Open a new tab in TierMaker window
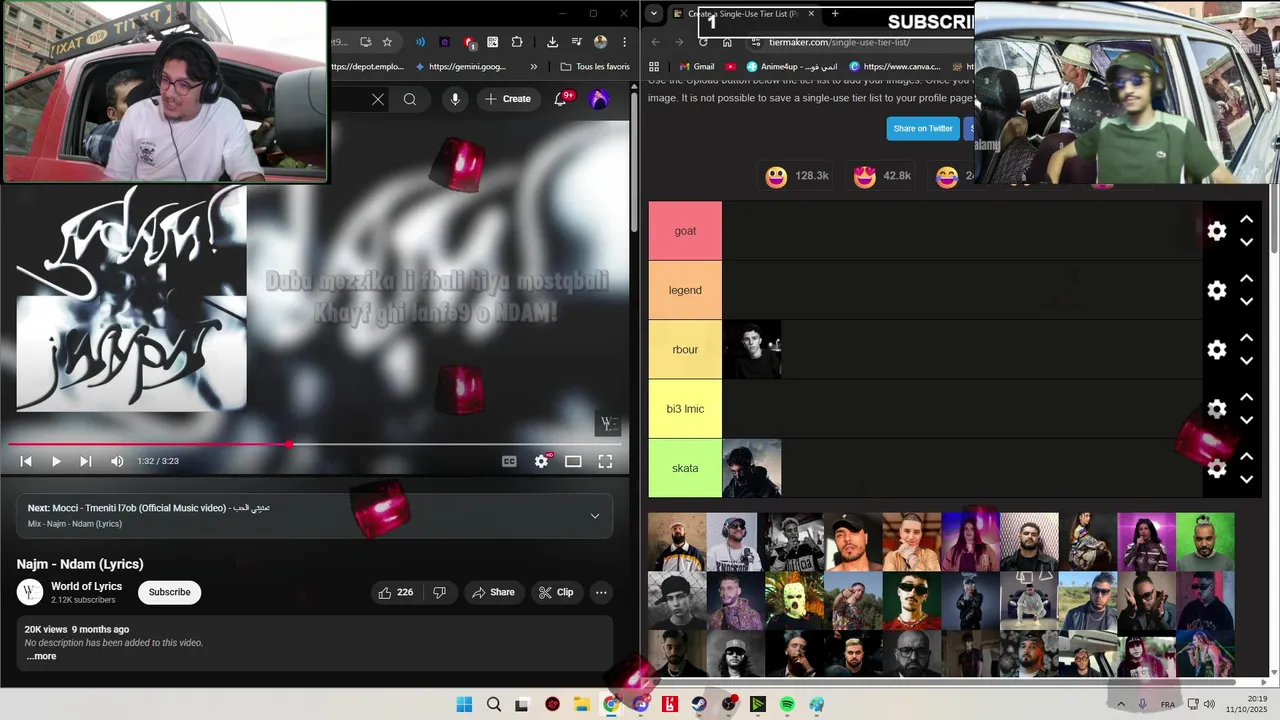Screen dimensions: 1280x720 pyautogui.click(x=835, y=14)
